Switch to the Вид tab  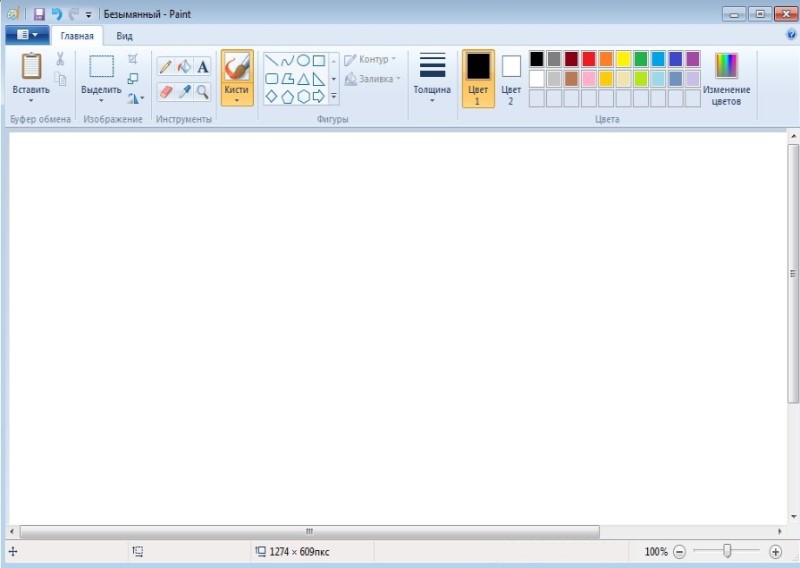point(124,36)
